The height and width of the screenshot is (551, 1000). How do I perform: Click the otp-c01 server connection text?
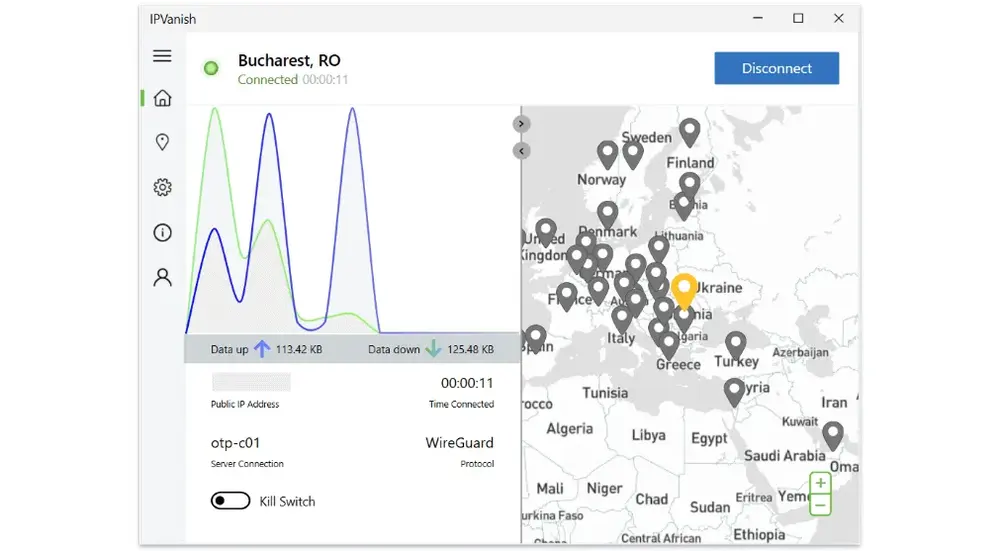[235, 443]
